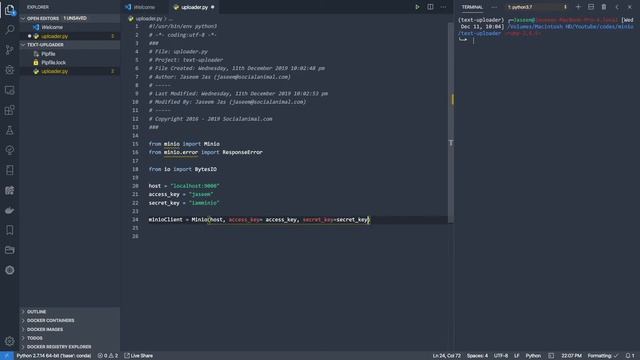Change the file encoding UTF-8
This screenshot has height=360, width=640.
tap(501, 356)
